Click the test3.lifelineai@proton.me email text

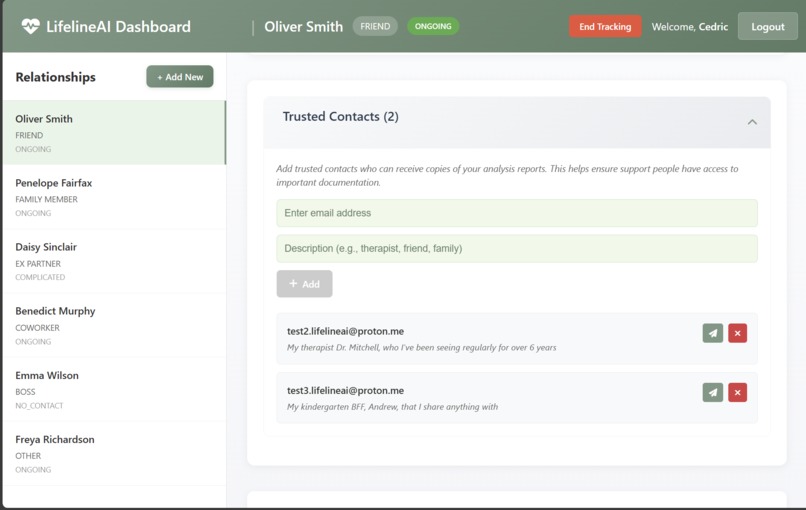pyautogui.click(x=345, y=390)
